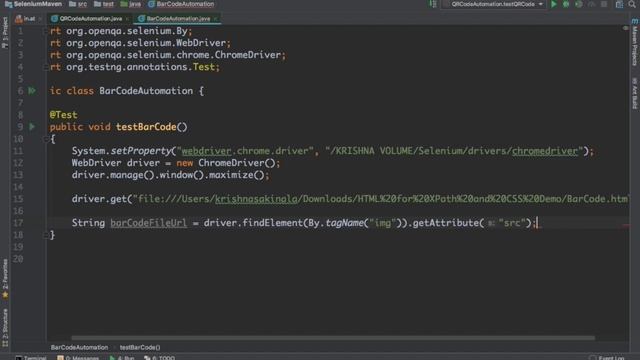
Task: Click the barCodeFileUrl variable name
Action: [149, 223]
